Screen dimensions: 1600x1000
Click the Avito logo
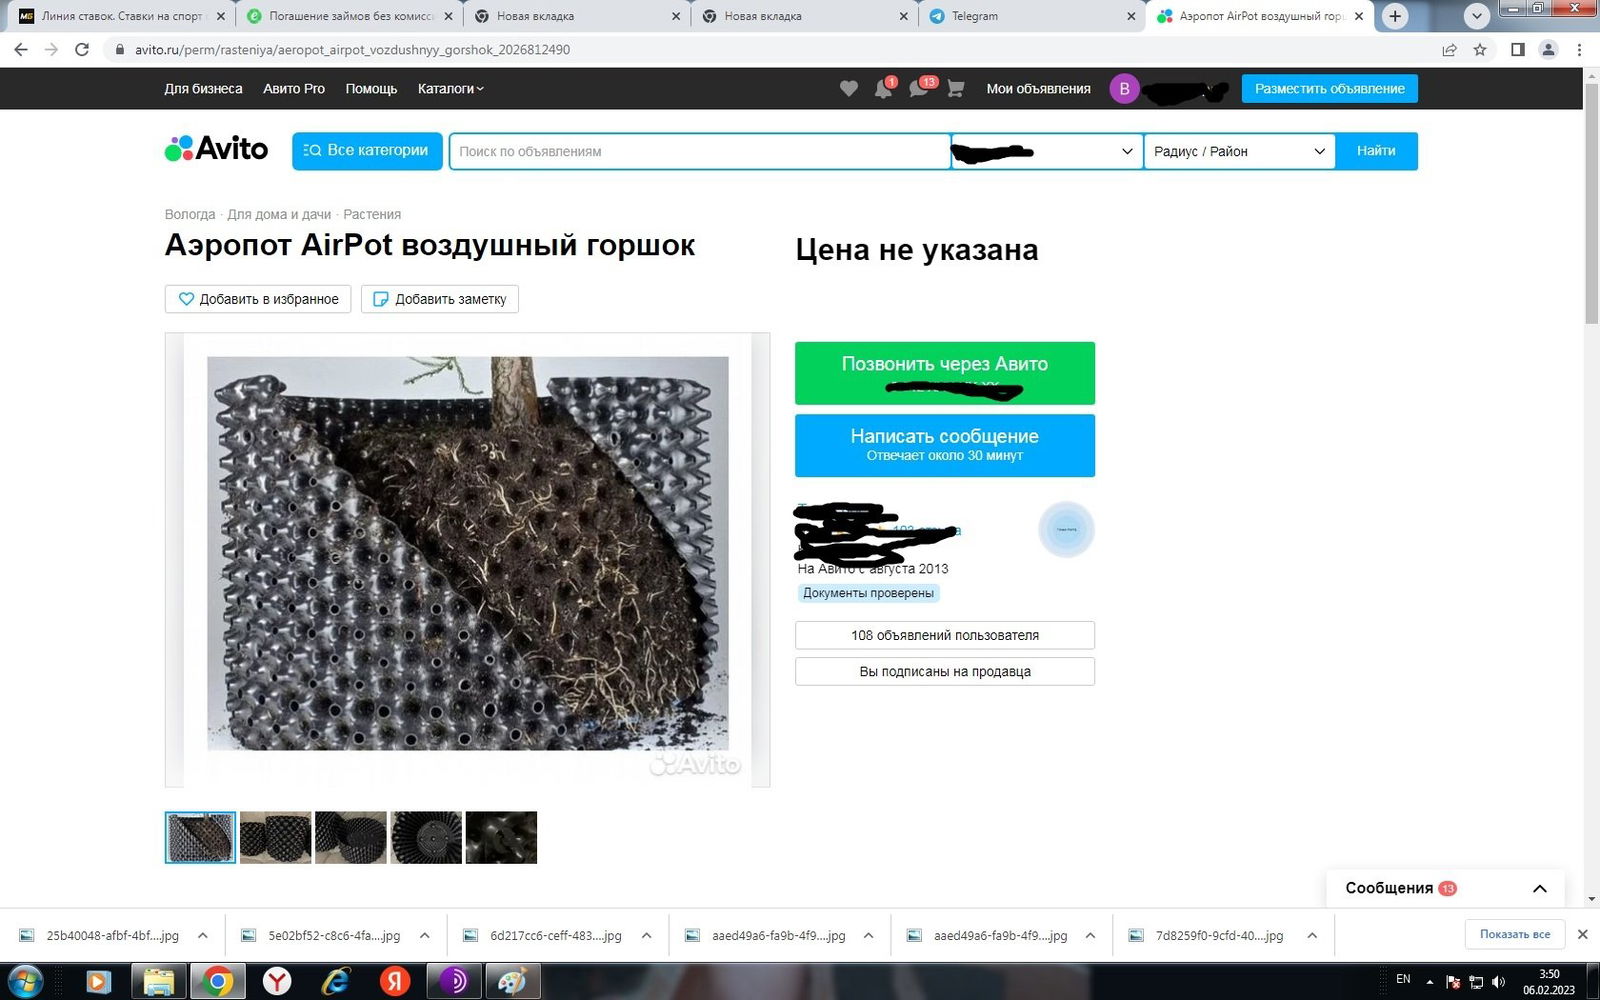[217, 150]
